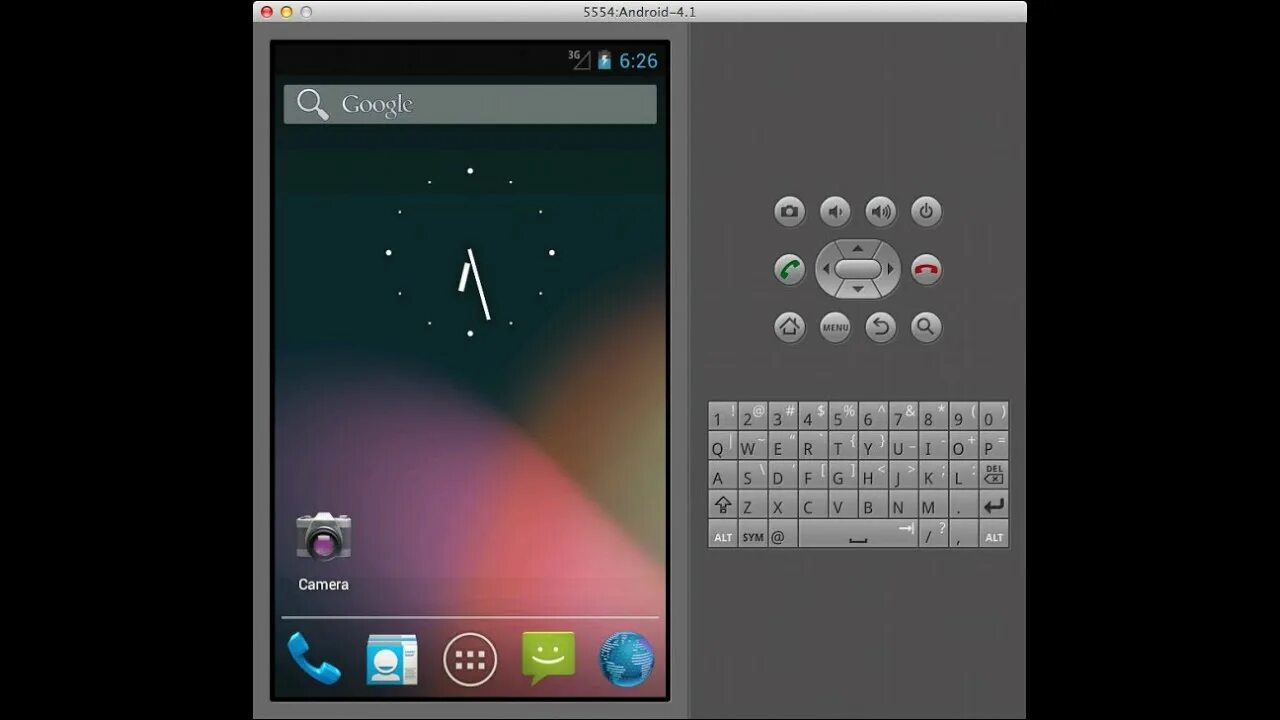
Task: Open the Phone dialer in the dock
Action: 313,659
